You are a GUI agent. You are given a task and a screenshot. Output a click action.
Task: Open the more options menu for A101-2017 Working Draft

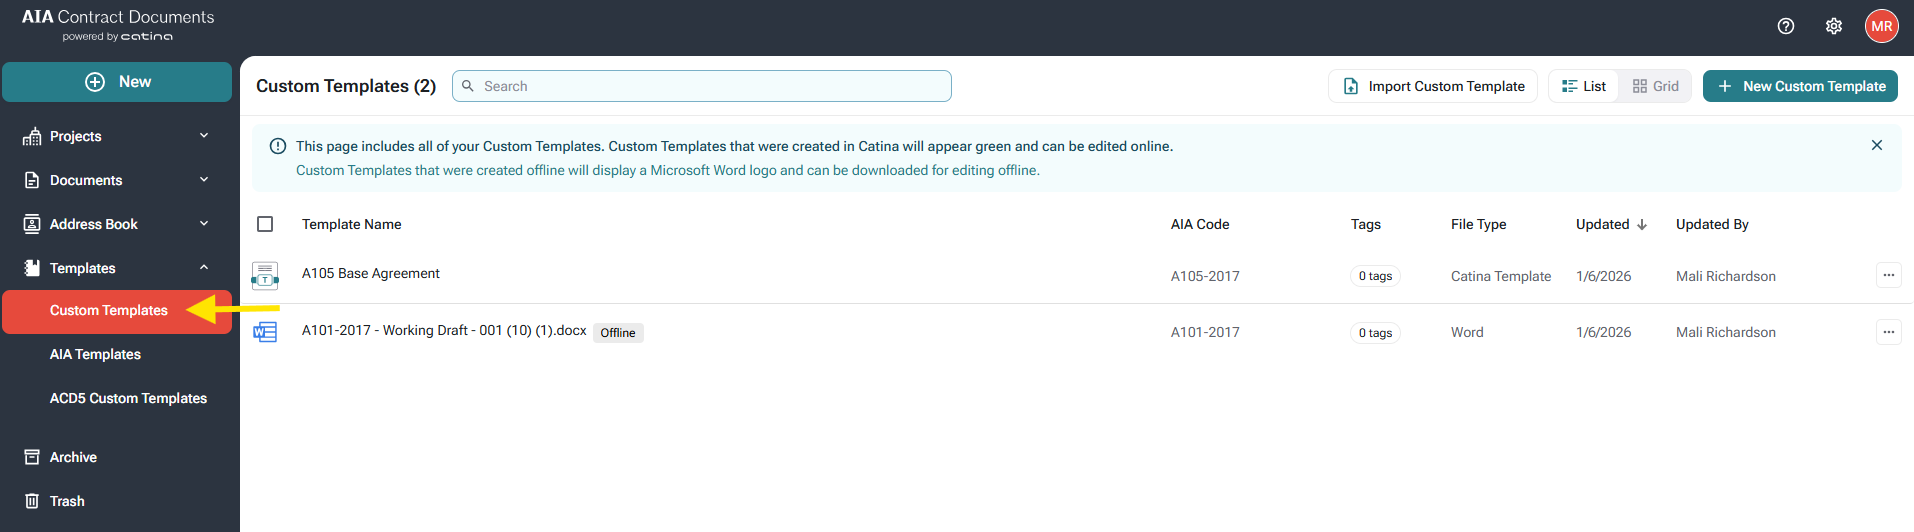1888,332
